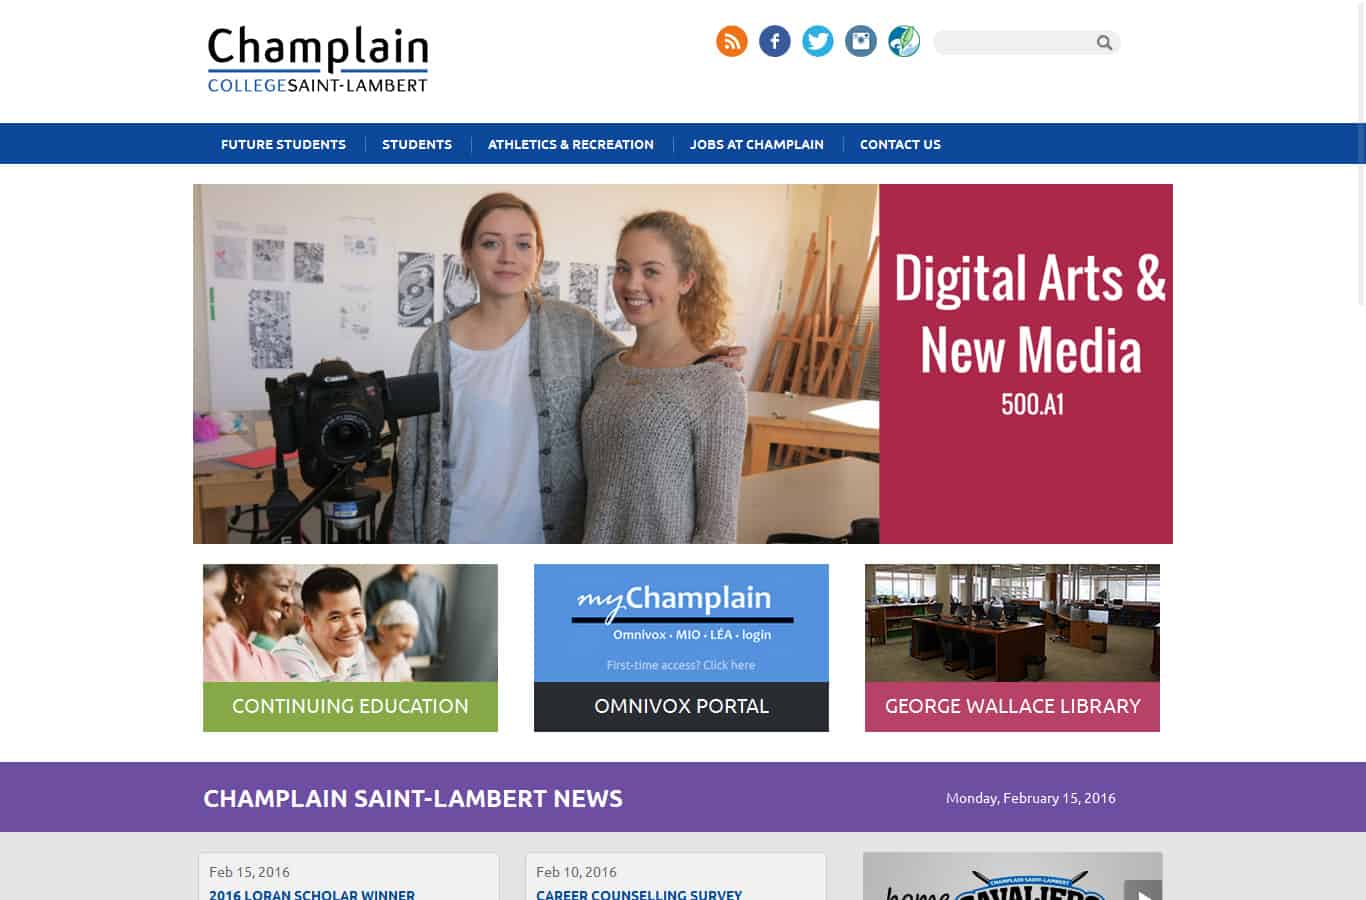Visit the Facebook page icon
Viewport: 1366px width, 900px height.
(x=775, y=41)
